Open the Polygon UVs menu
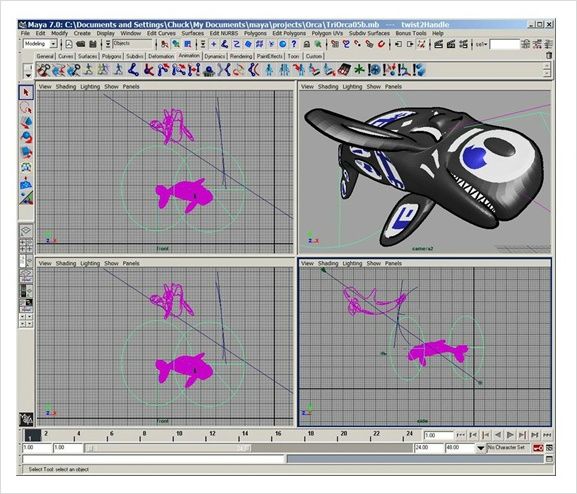 pos(327,33)
